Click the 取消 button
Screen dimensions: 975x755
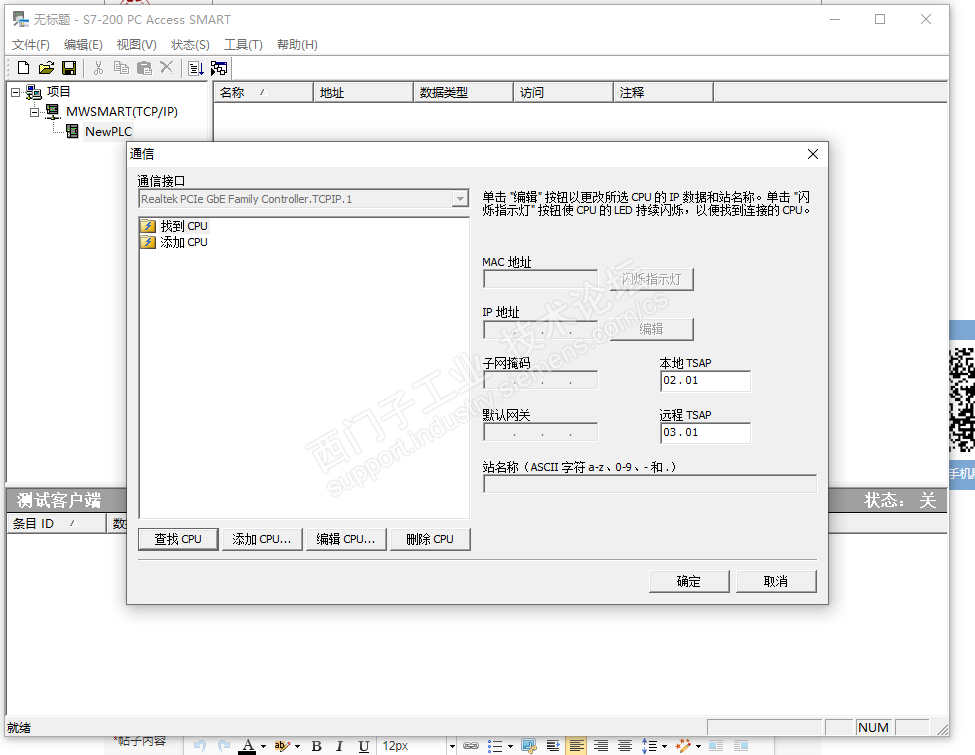pyautogui.click(x=776, y=581)
